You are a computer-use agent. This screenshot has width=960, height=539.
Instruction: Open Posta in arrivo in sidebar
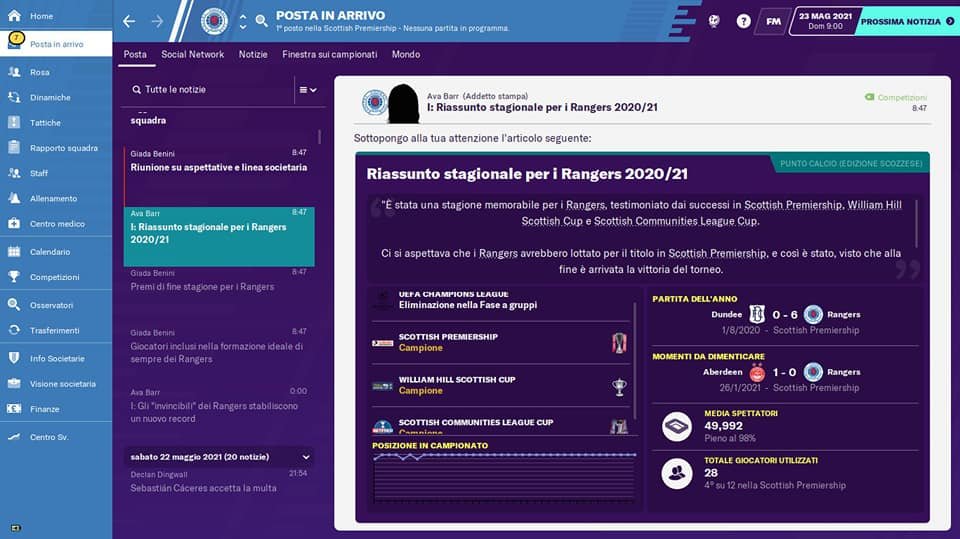(x=56, y=43)
